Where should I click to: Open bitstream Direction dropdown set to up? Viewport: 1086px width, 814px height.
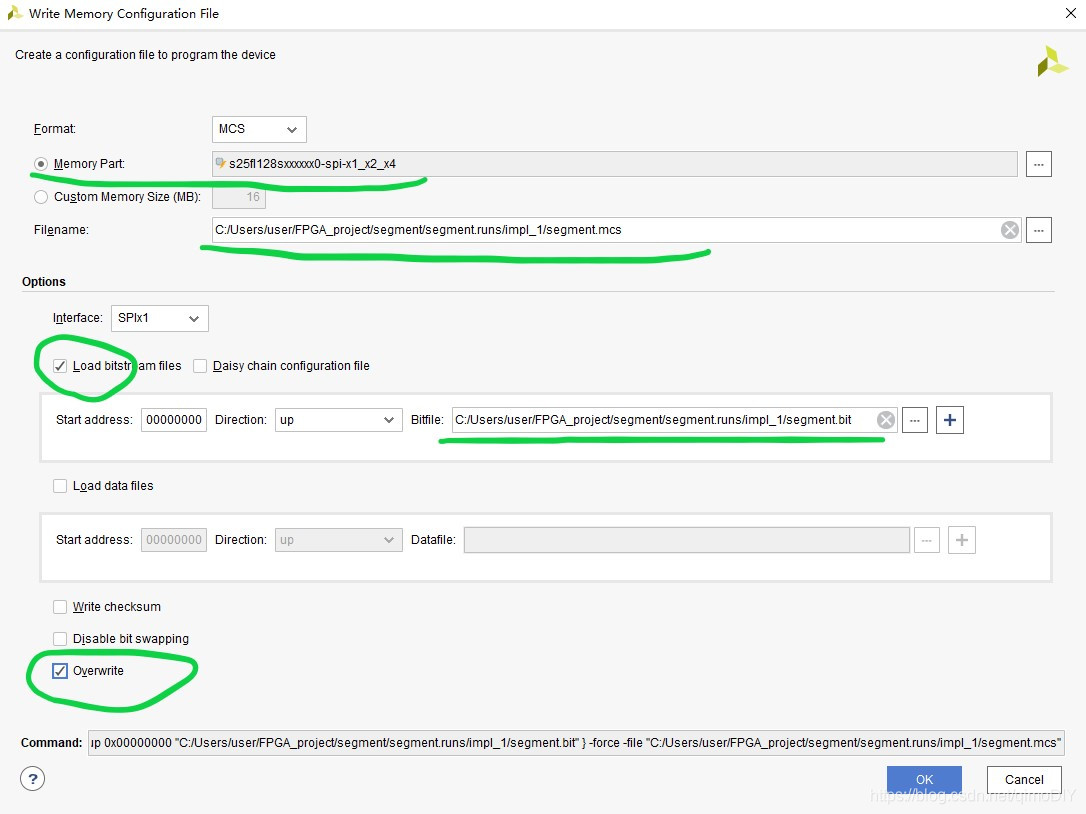pyautogui.click(x=338, y=420)
